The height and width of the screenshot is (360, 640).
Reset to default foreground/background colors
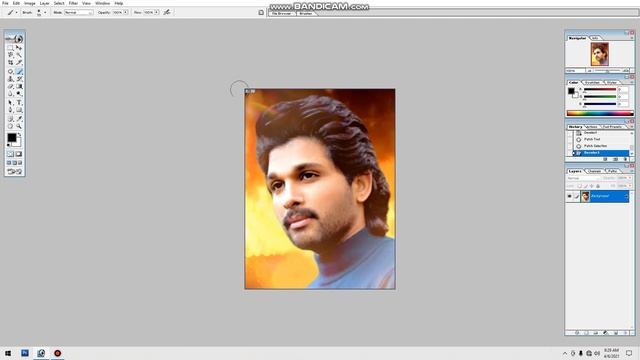click(x=9, y=145)
